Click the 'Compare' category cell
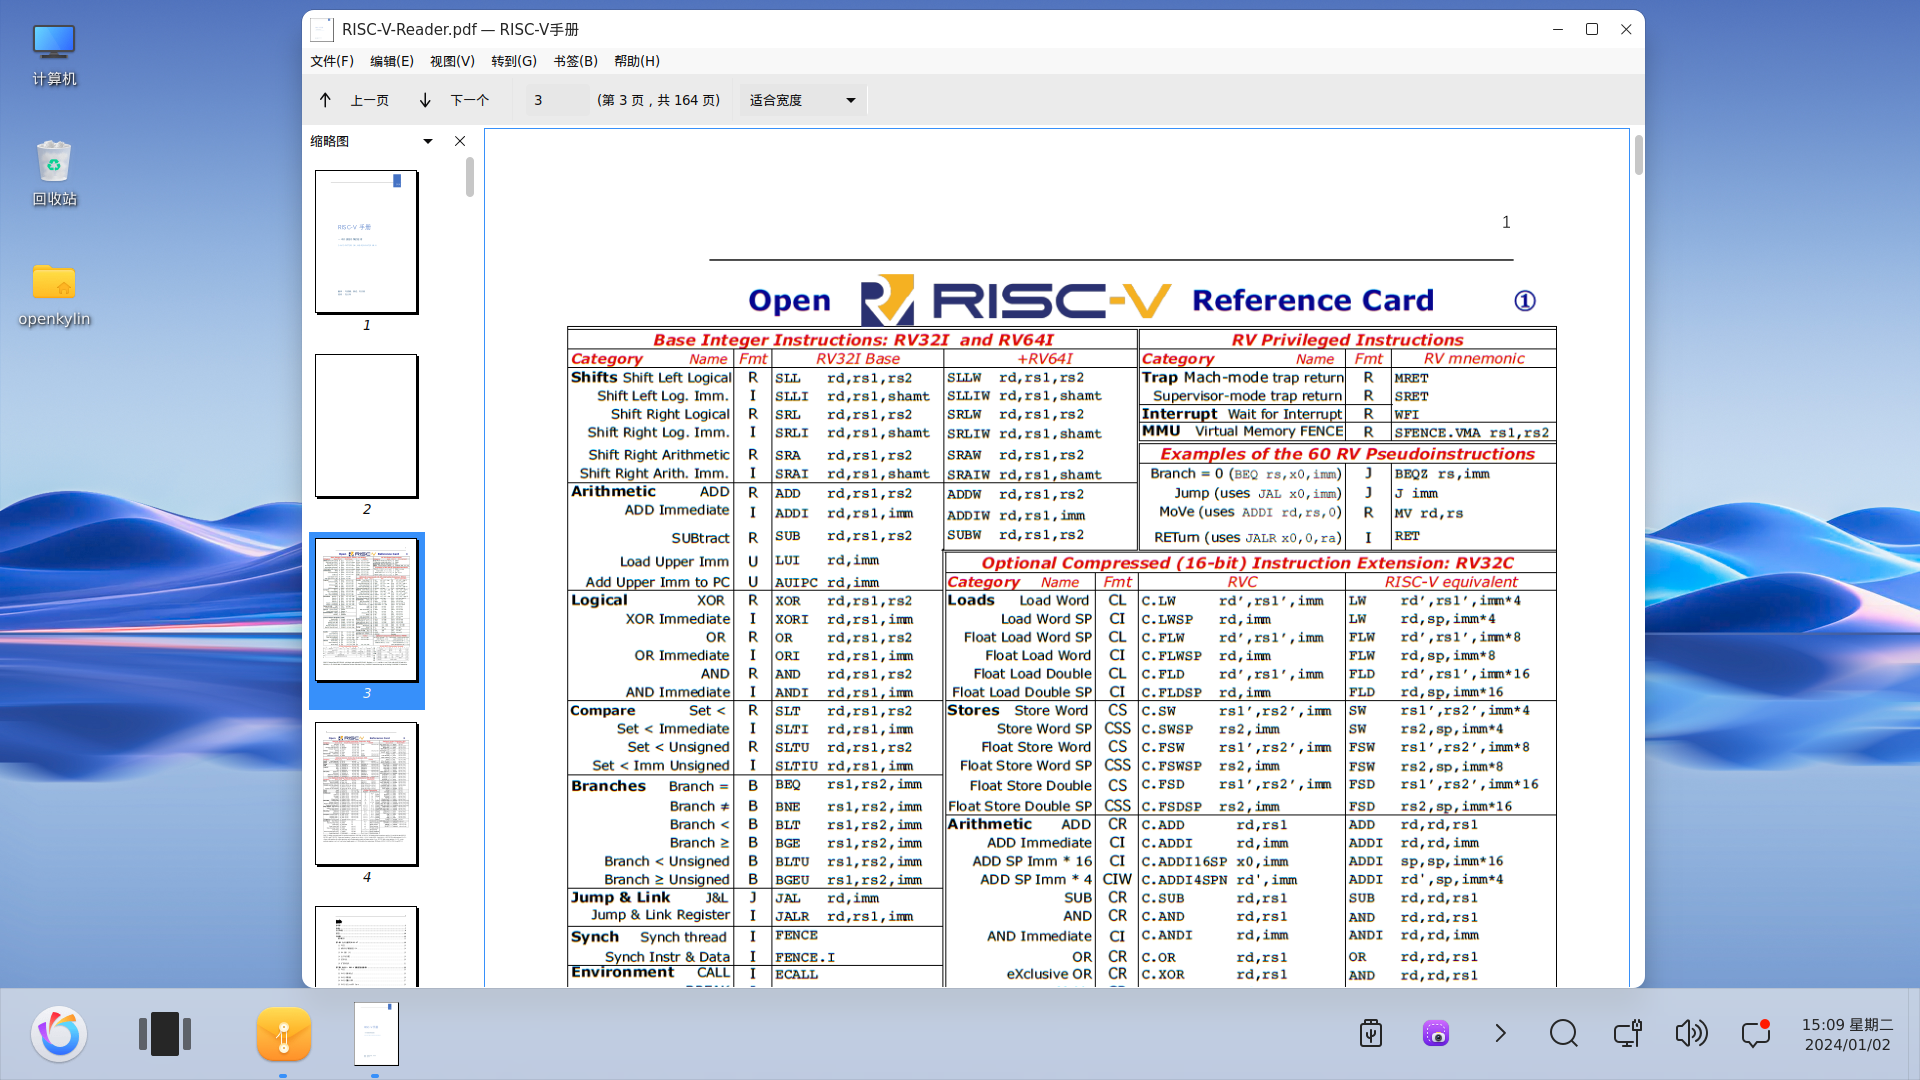Screen dimensions: 1920x1080 [x=602, y=710]
